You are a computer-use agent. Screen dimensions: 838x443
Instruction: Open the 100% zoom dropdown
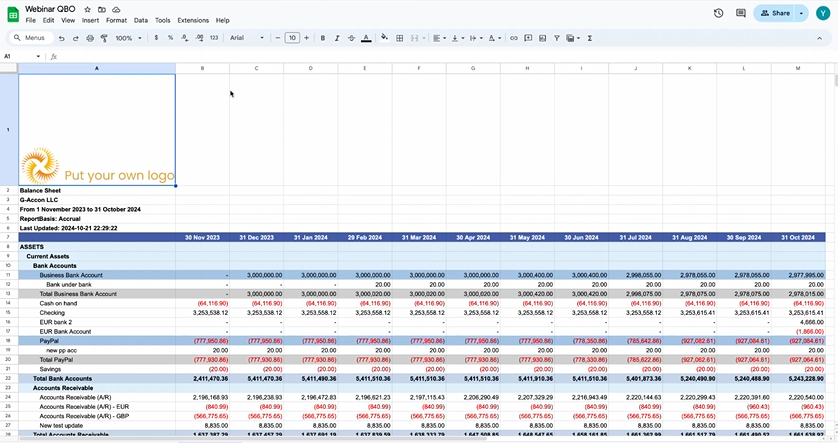coord(128,38)
